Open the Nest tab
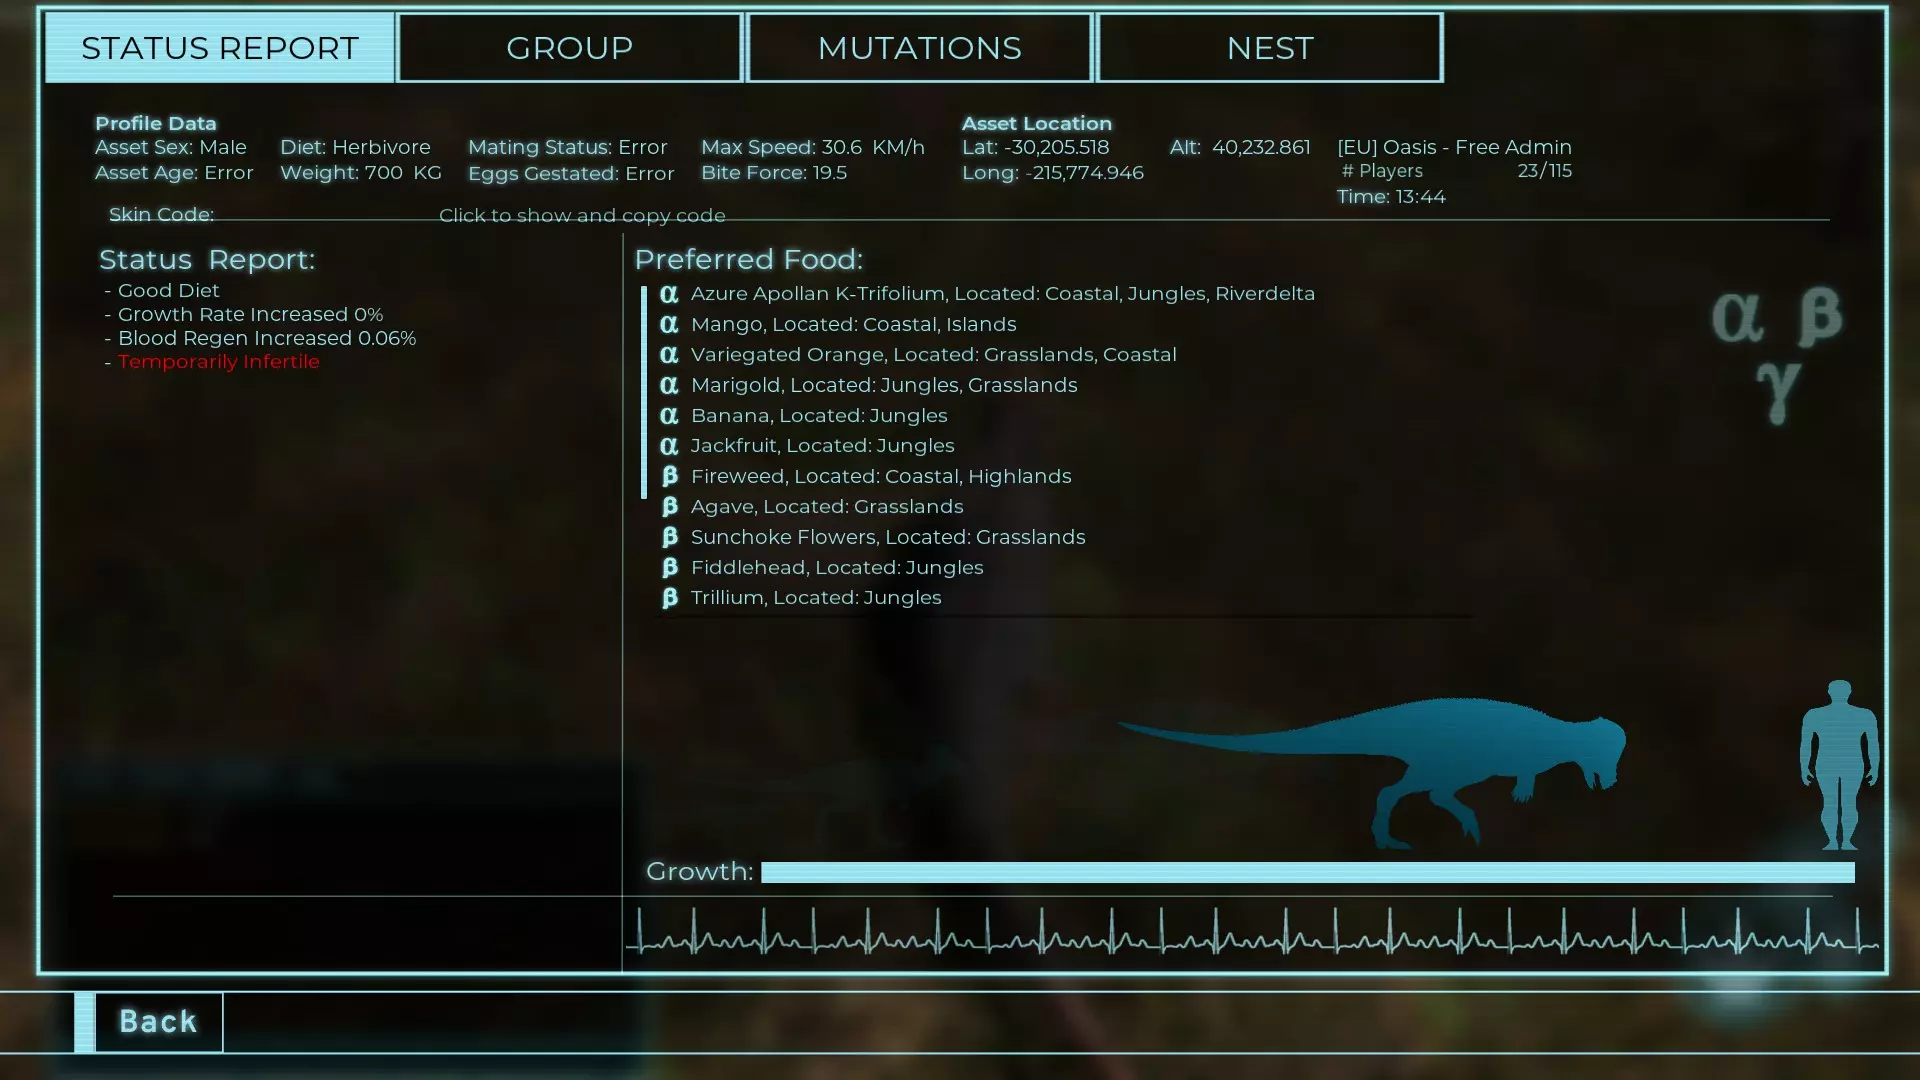1920x1080 pixels. 1269,48
